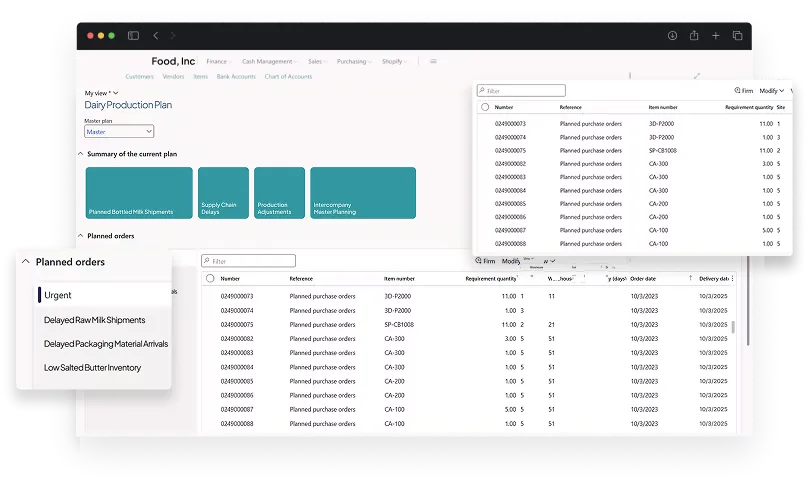Open a new tab with plus icon

pyautogui.click(x=716, y=36)
